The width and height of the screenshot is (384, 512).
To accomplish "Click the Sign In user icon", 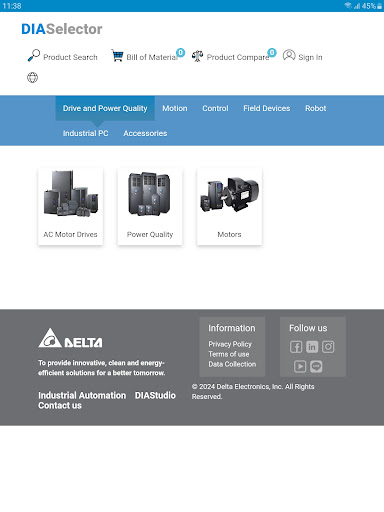I will coord(289,55).
